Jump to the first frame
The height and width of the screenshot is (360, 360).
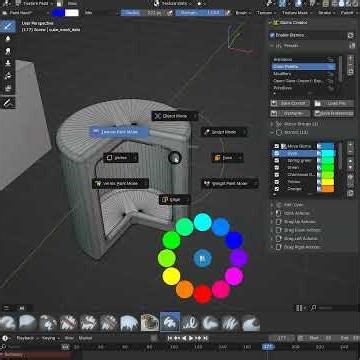(x=170, y=338)
